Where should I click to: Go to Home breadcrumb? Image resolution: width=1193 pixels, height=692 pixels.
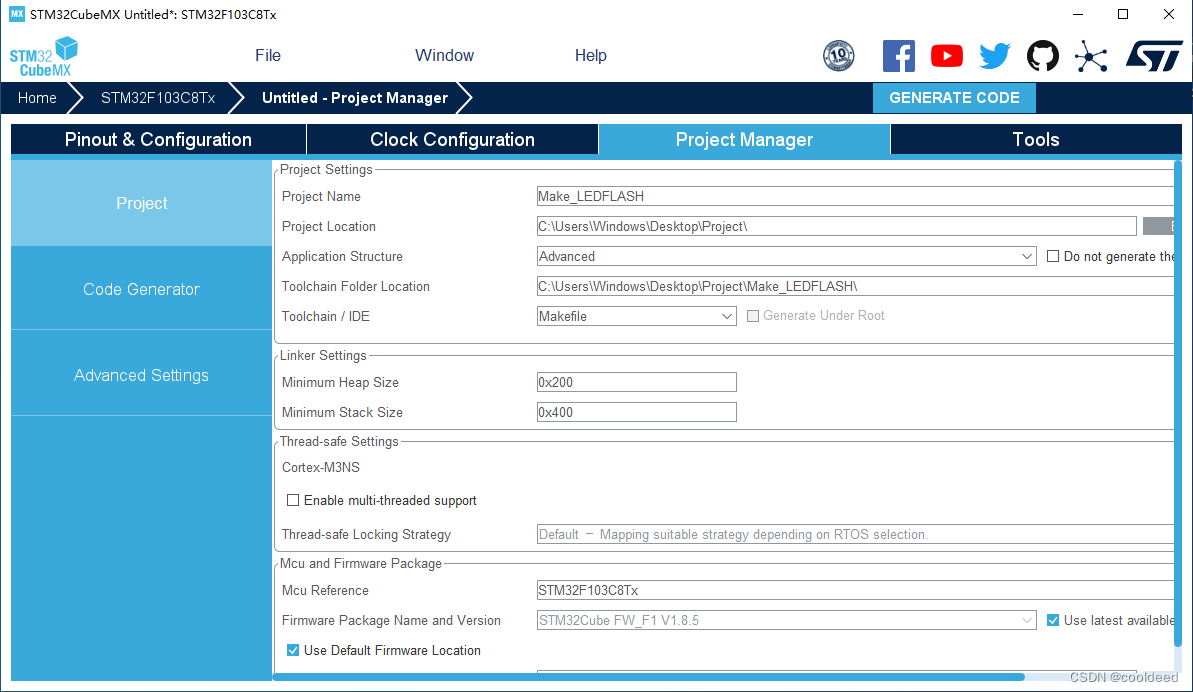pyautogui.click(x=37, y=98)
